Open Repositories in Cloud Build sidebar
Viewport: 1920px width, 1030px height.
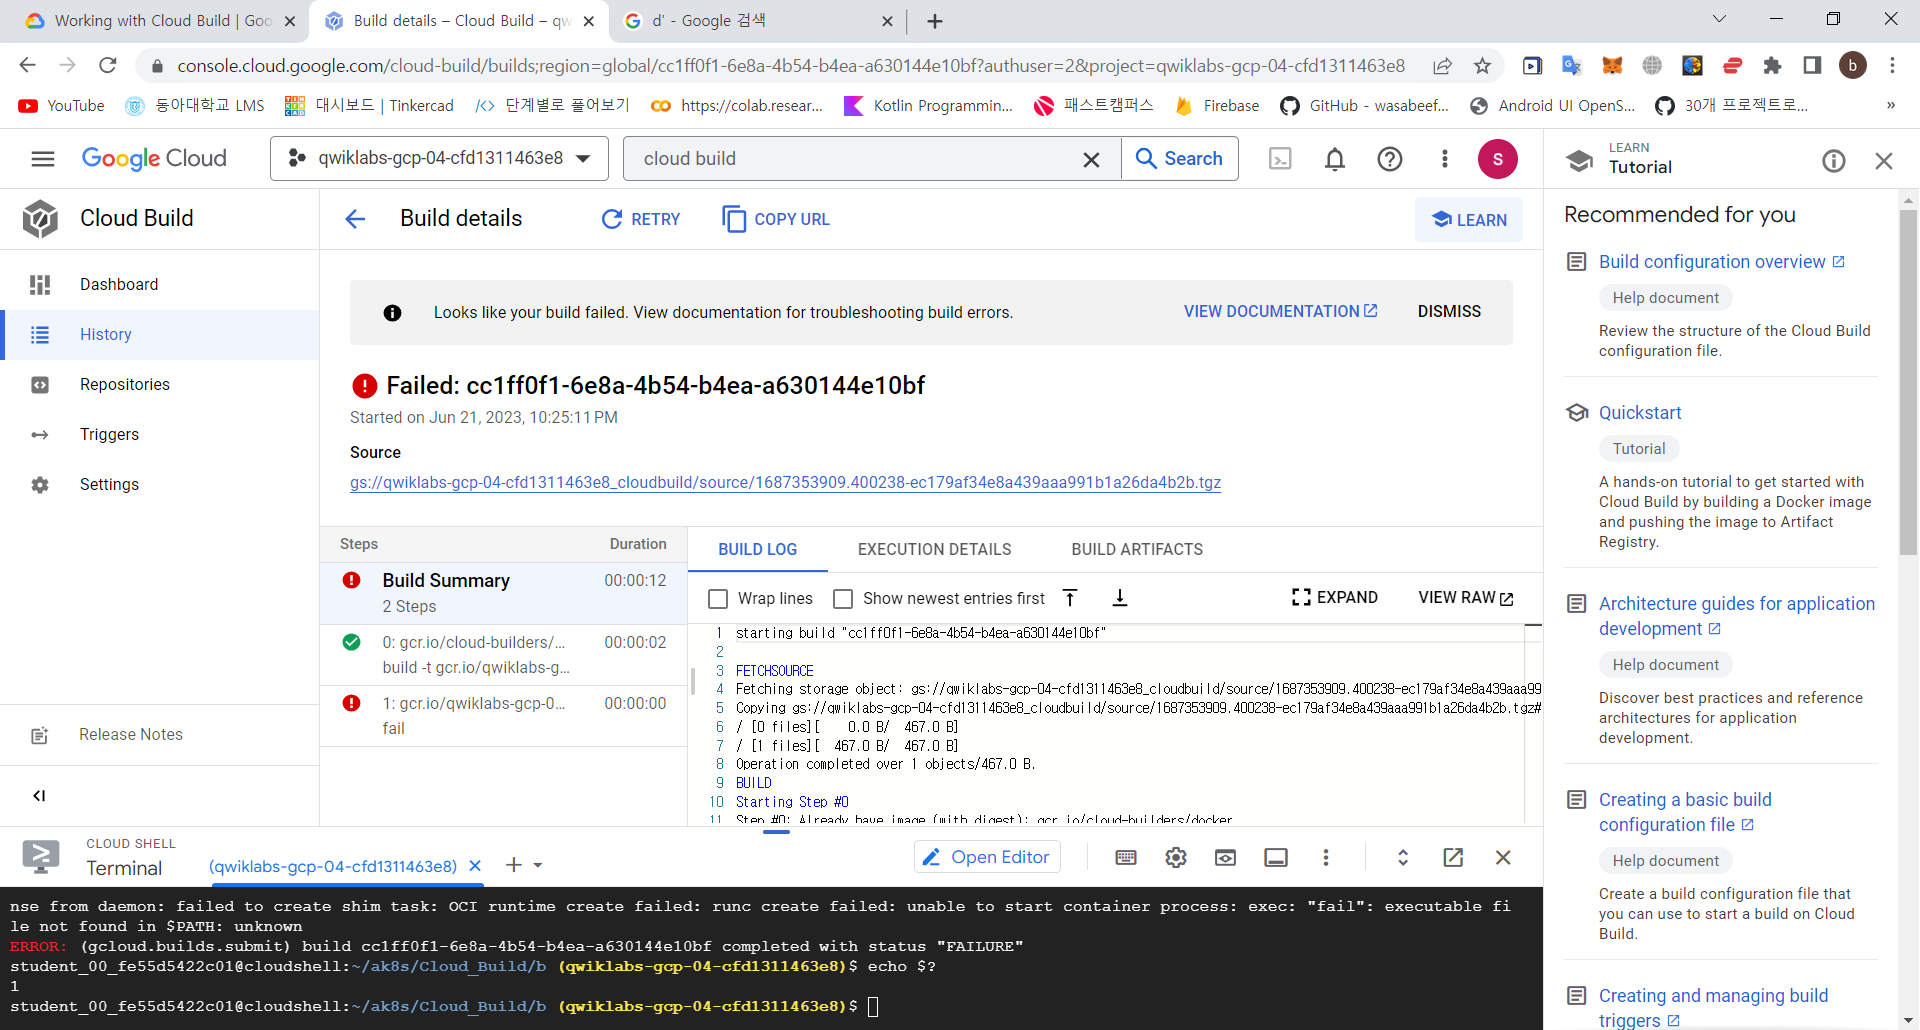point(160,385)
